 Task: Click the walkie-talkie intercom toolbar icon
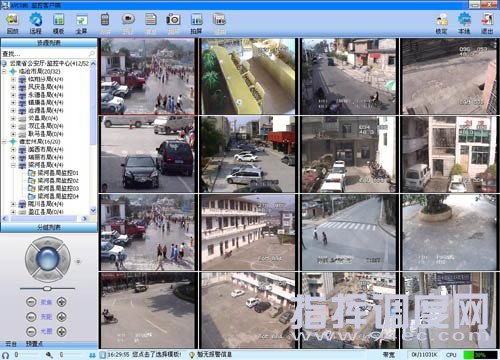(x=105, y=19)
